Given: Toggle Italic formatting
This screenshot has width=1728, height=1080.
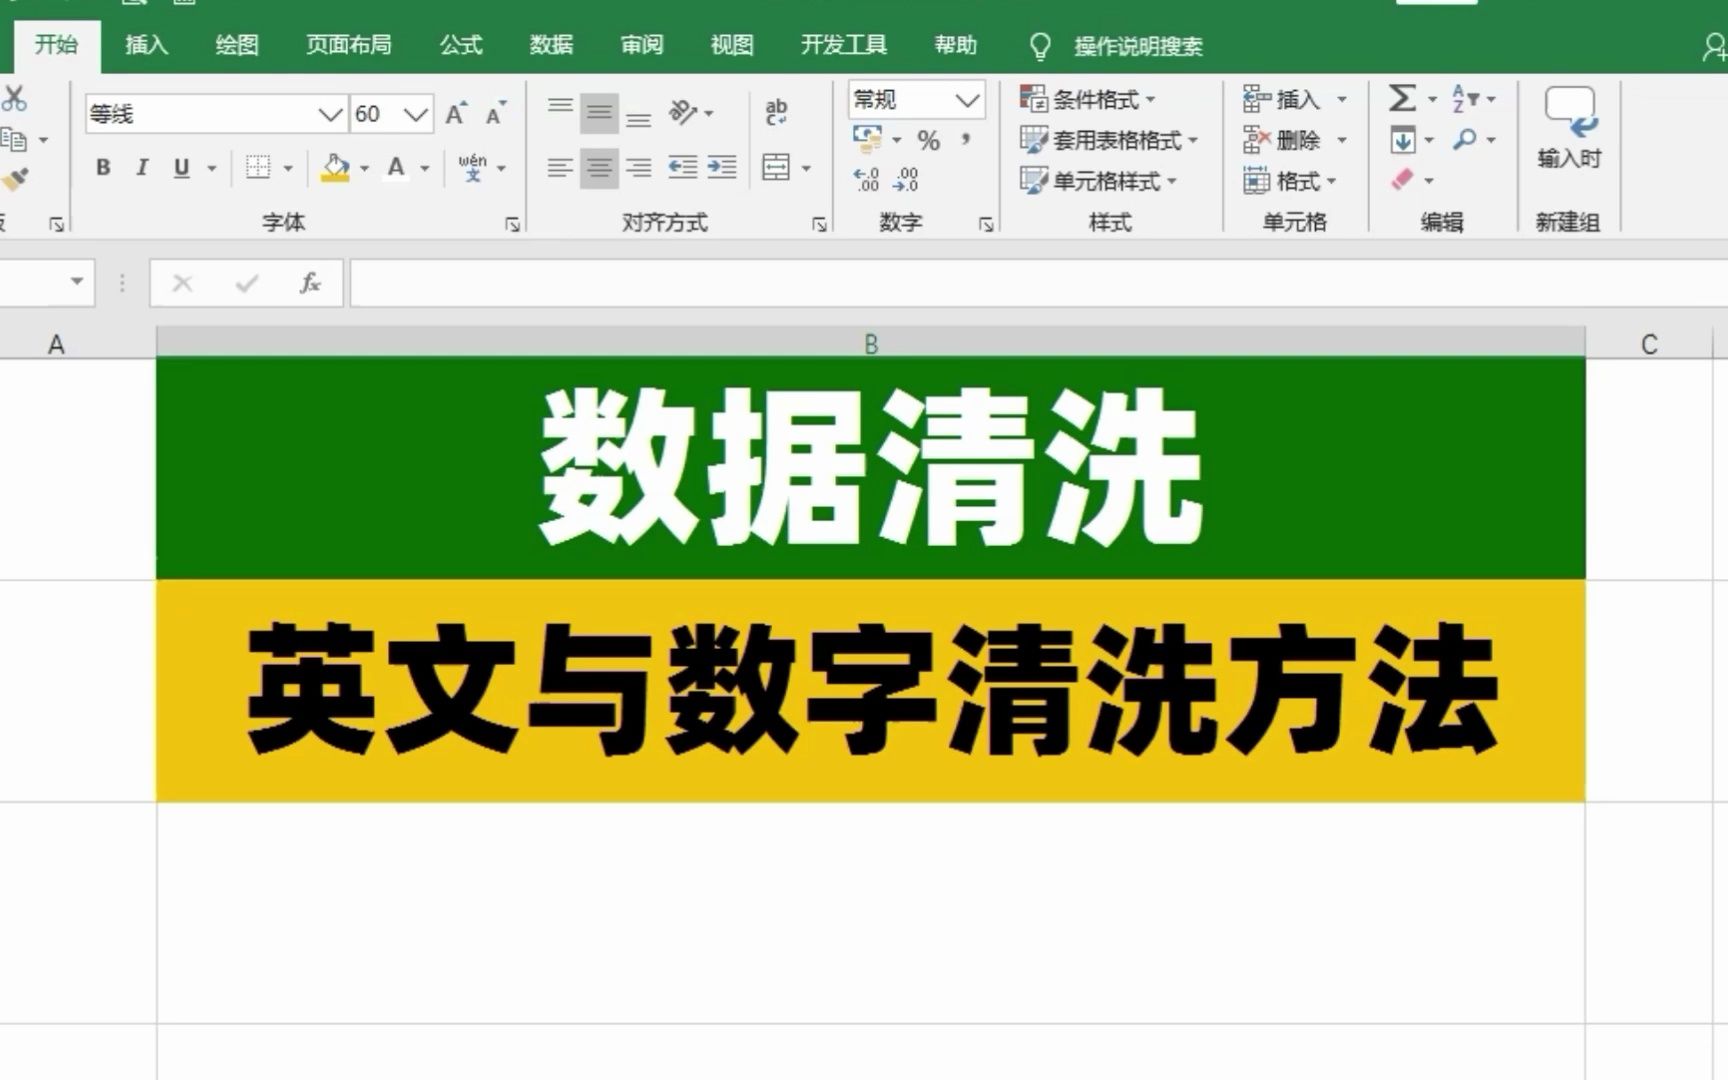Looking at the screenshot, I should point(142,168).
